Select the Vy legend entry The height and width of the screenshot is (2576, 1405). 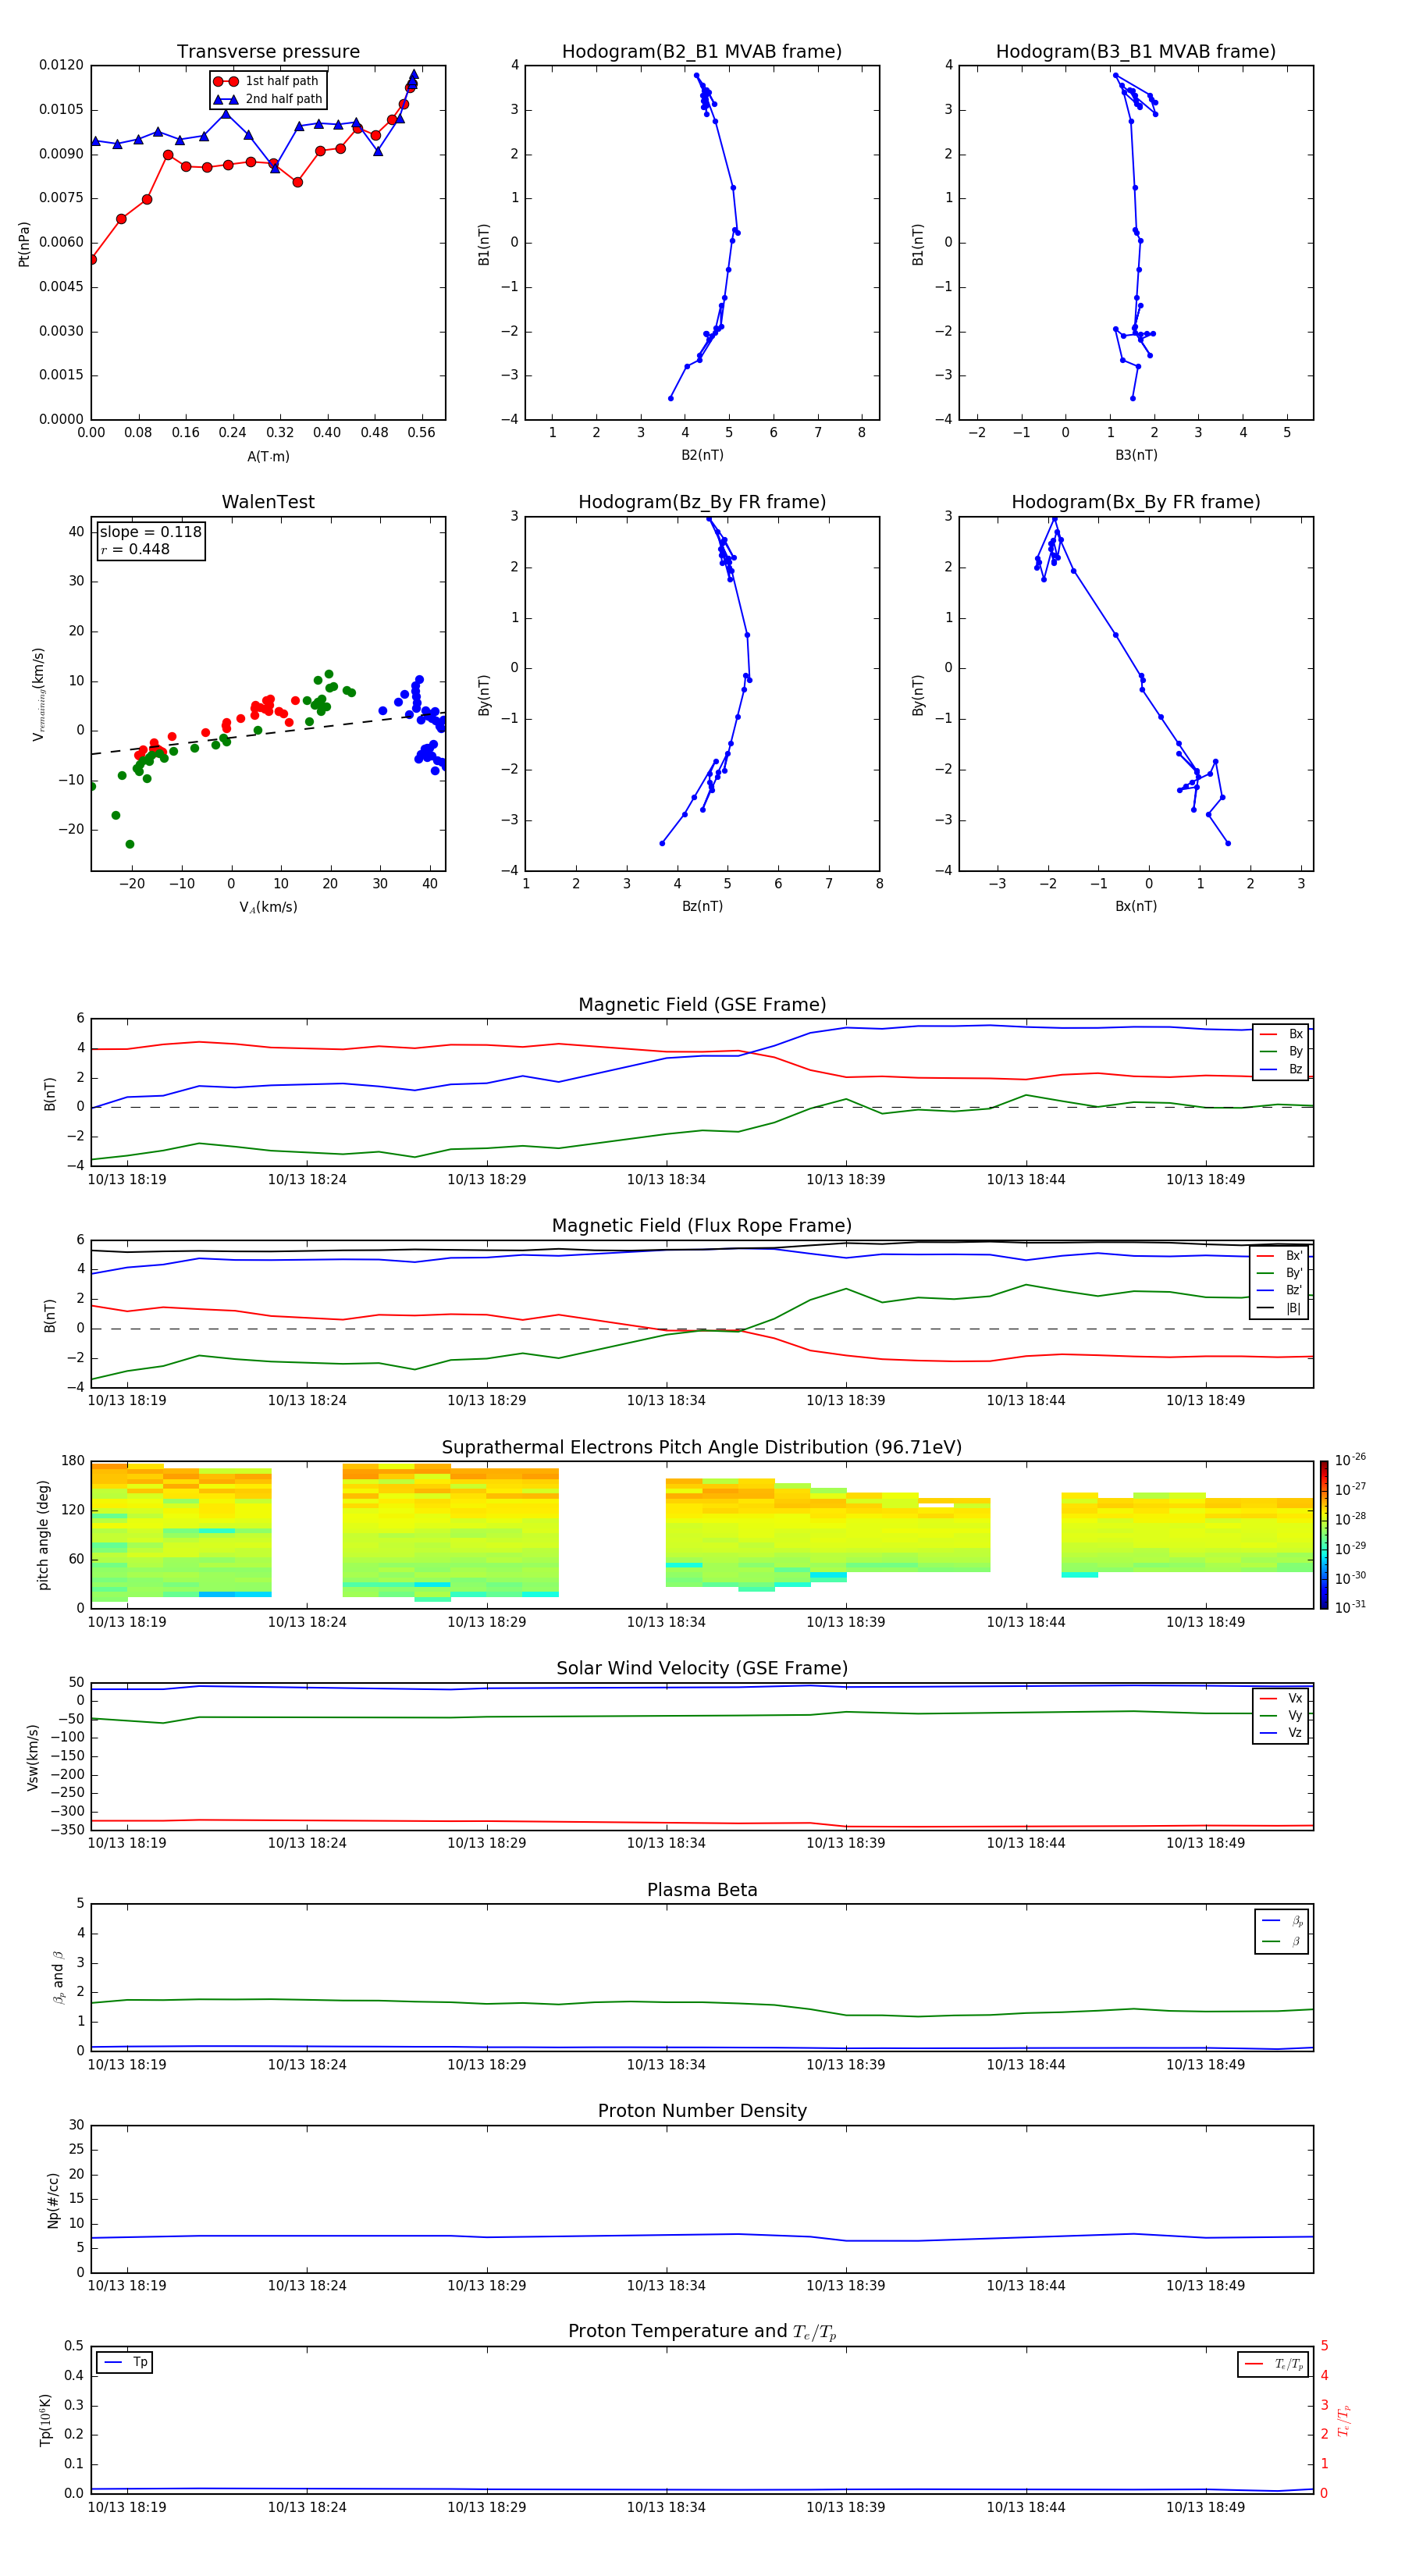pyautogui.click(x=1282, y=1716)
